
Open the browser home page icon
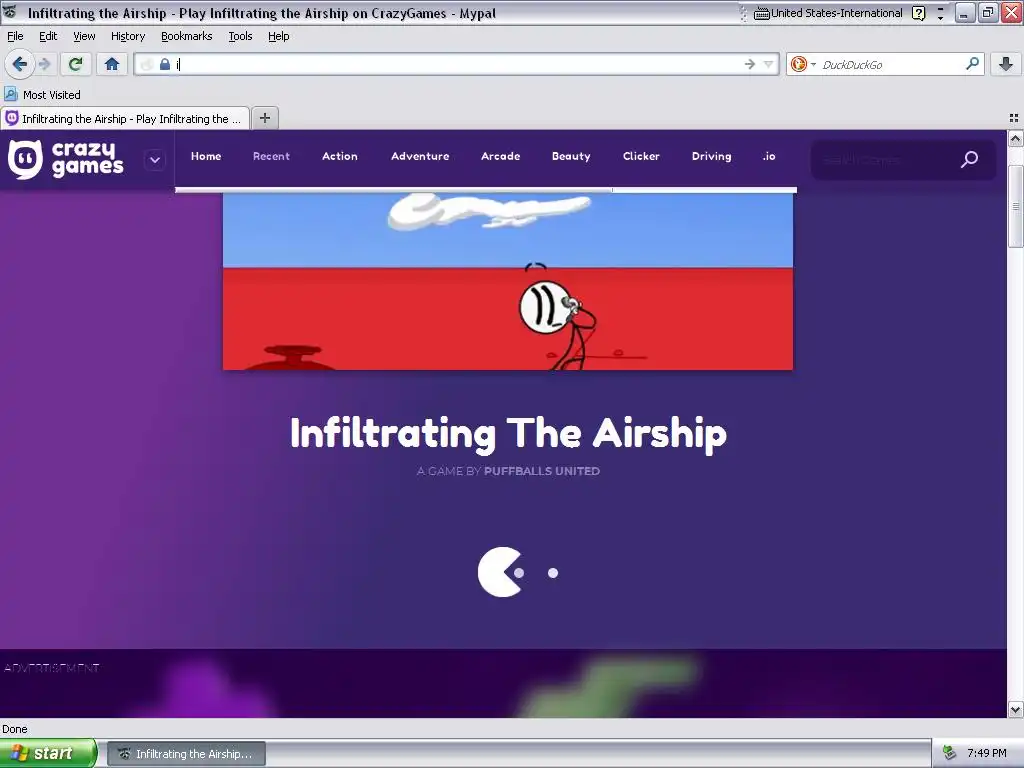click(x=112, y=64)
